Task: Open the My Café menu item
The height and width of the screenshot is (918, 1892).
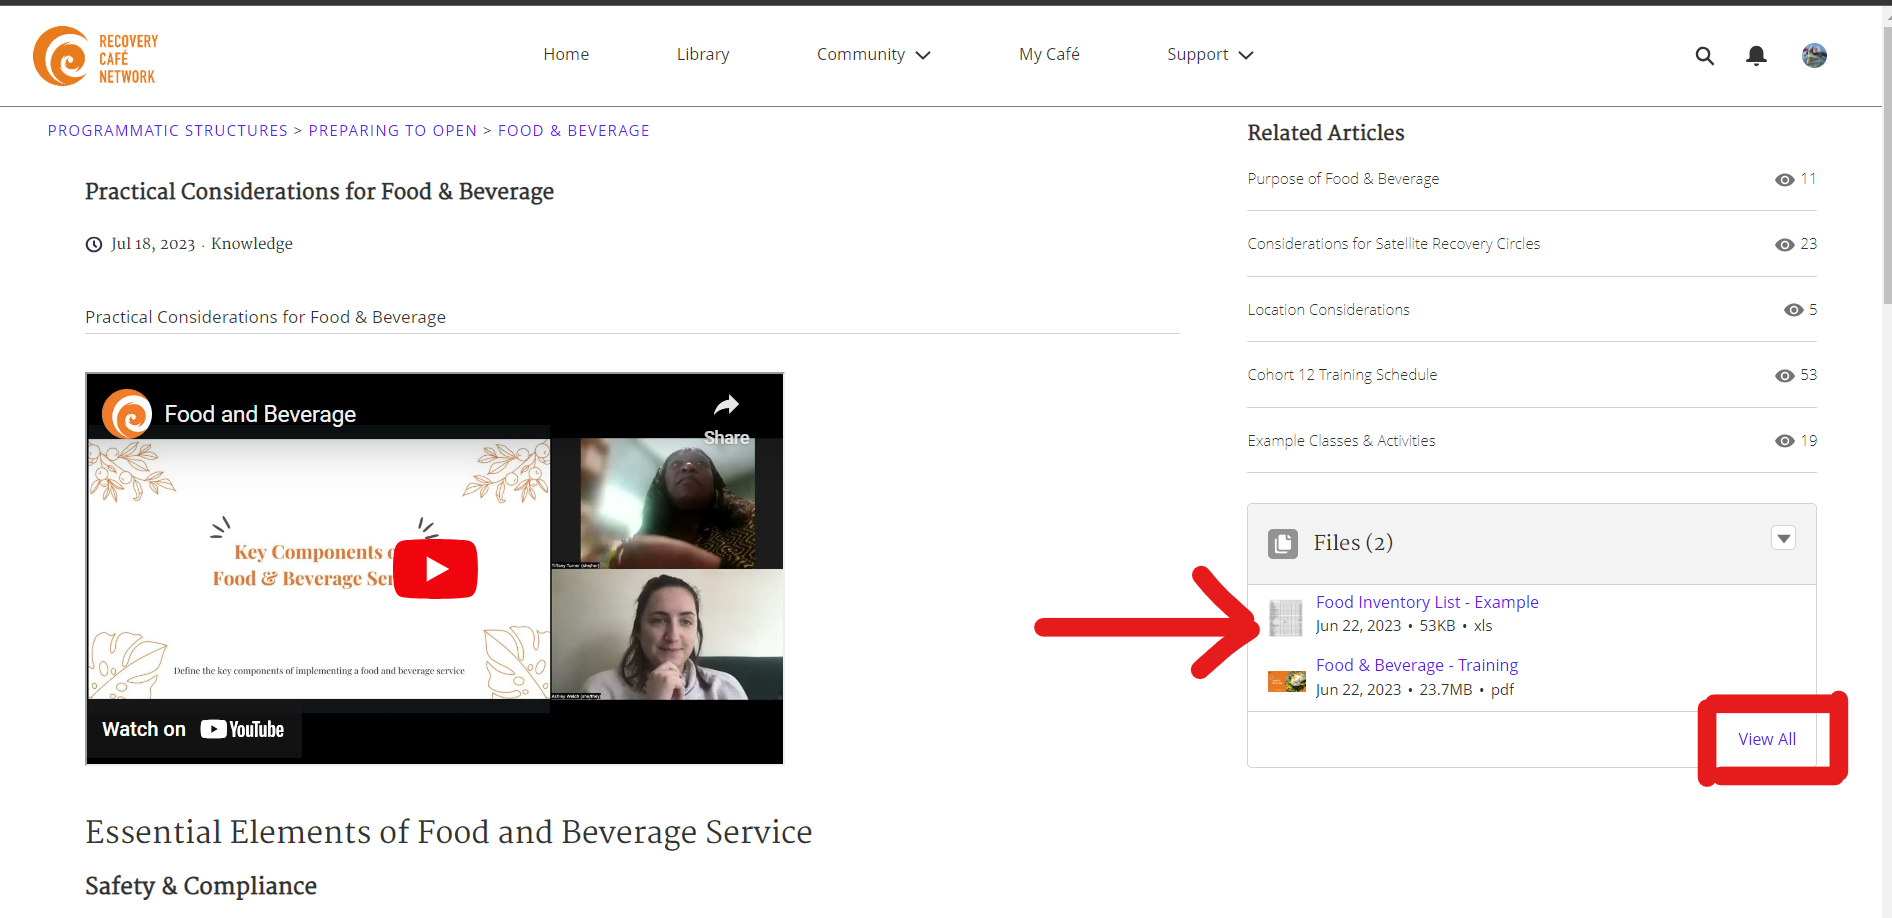Action: pyautogui.click(x=1049, y=55)
